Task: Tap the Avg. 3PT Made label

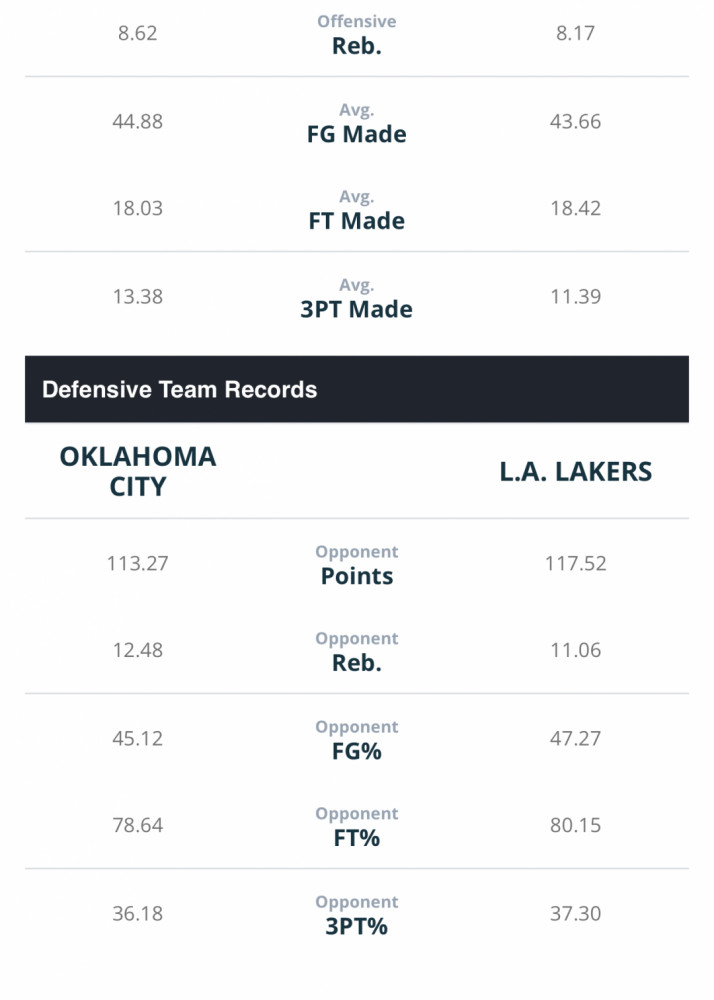Action: tap(356, 298)
